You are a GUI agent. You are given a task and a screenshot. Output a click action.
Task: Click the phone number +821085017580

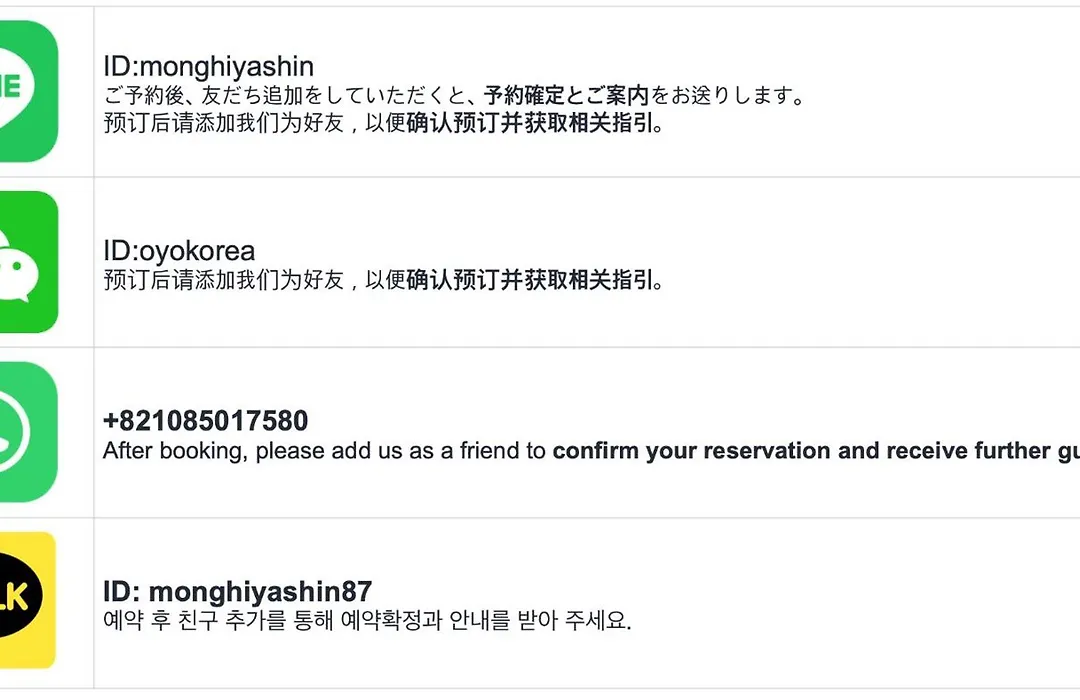pos(205,421)
